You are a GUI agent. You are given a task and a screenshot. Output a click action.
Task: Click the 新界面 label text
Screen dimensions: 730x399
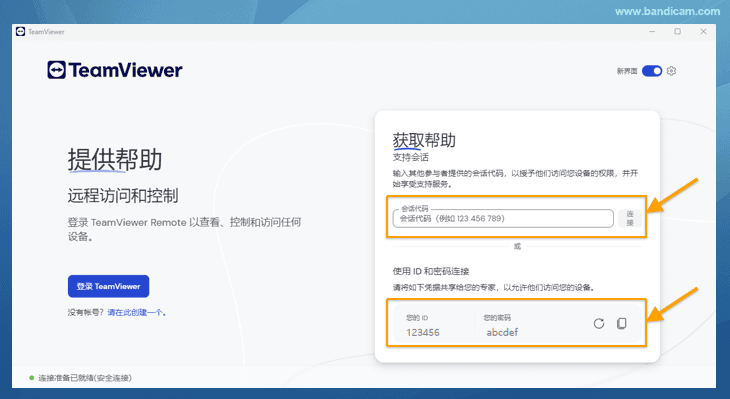pyautogui.click(x=627, y=71)
